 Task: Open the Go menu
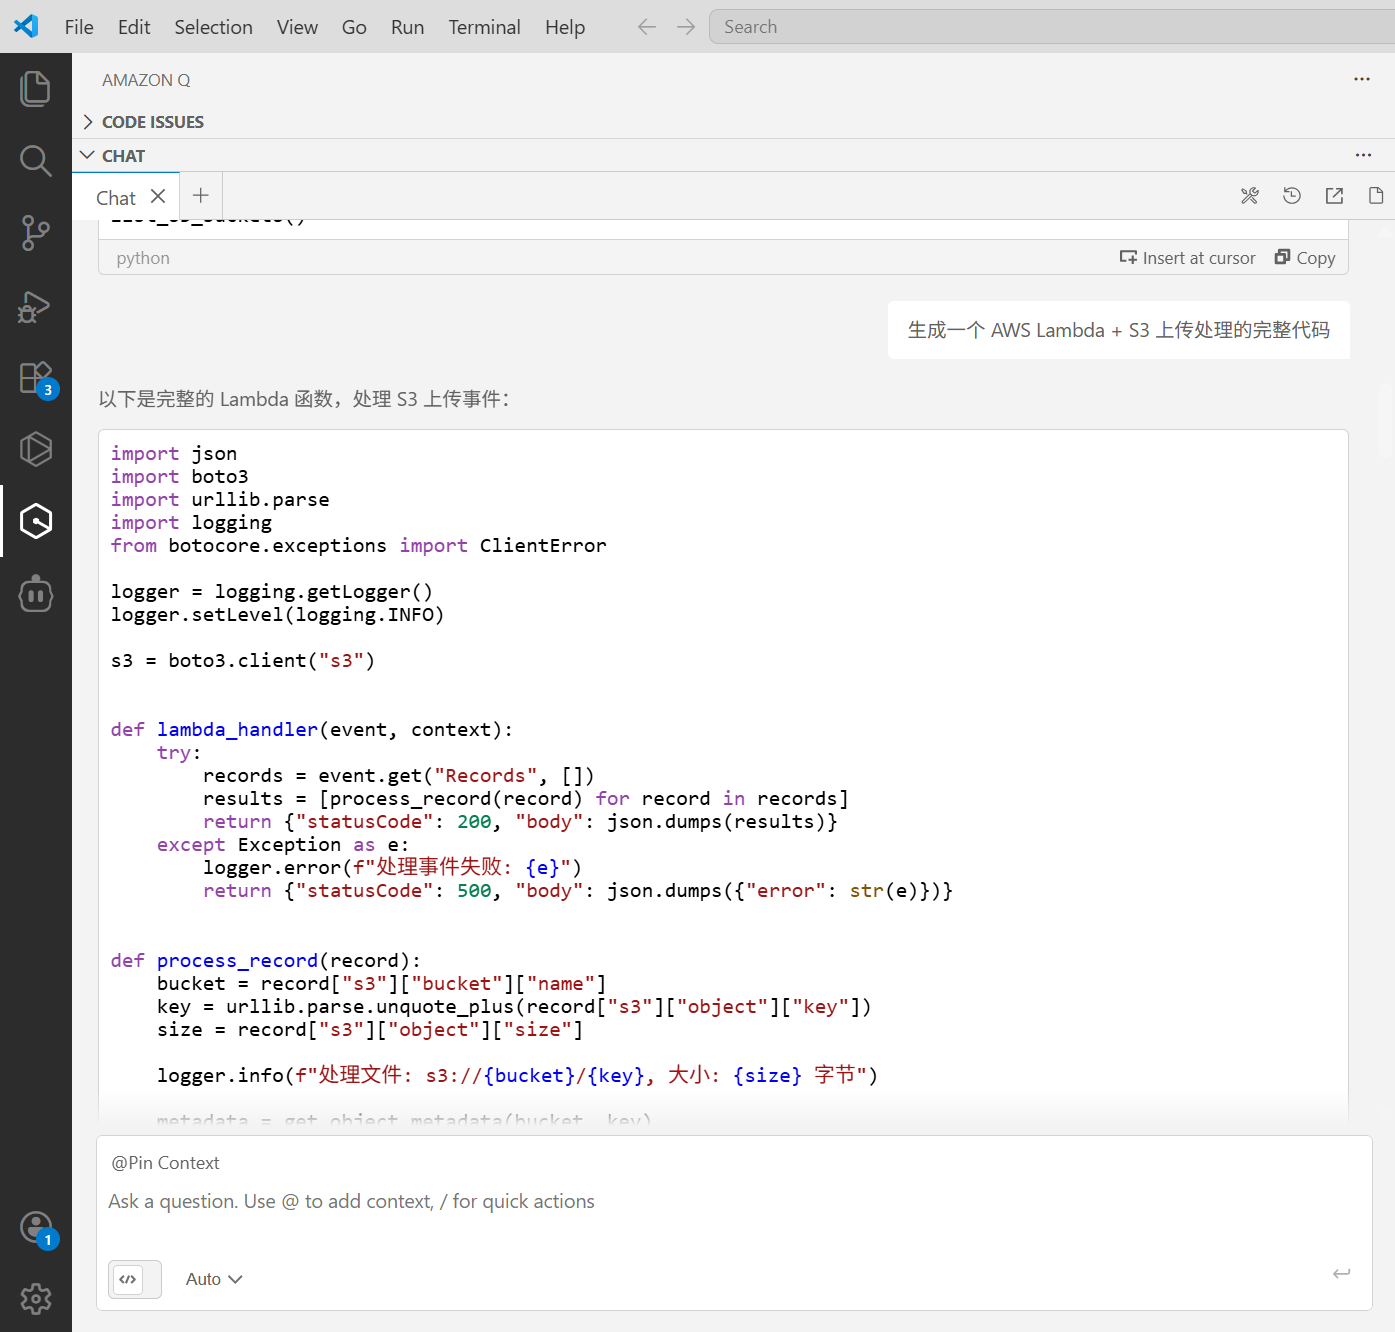tap(354, 27)
